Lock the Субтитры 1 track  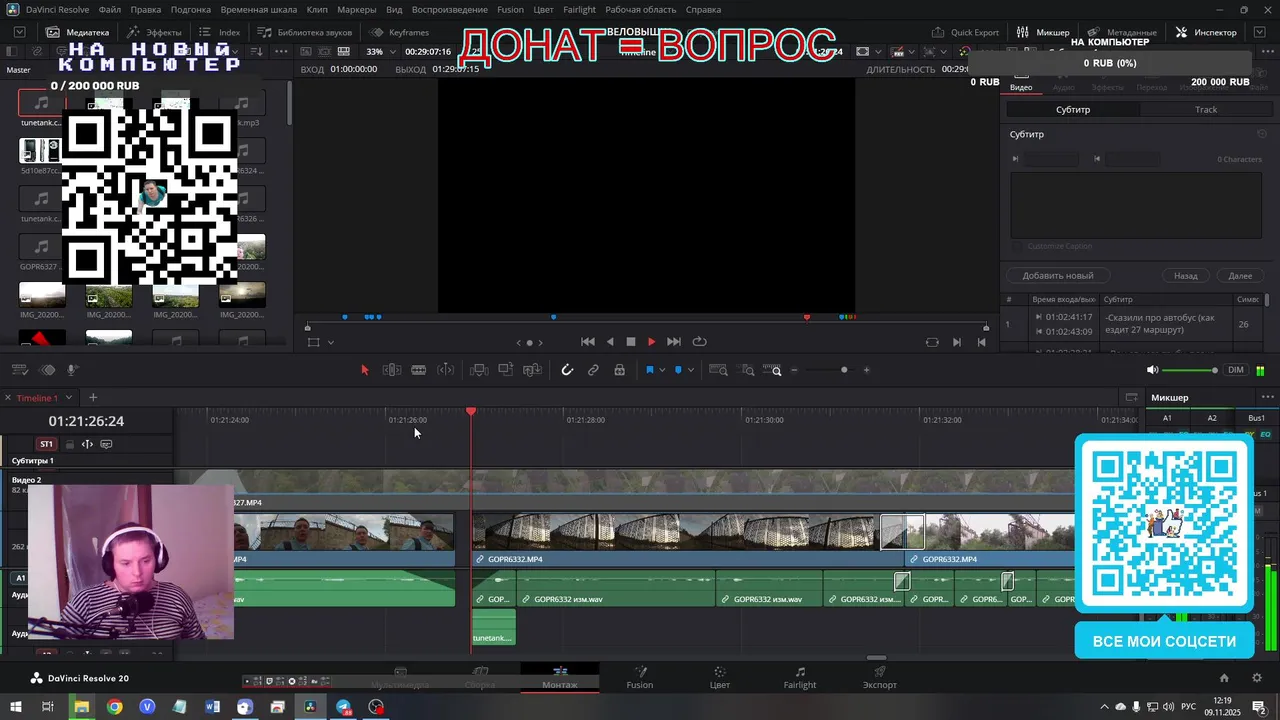70,444
